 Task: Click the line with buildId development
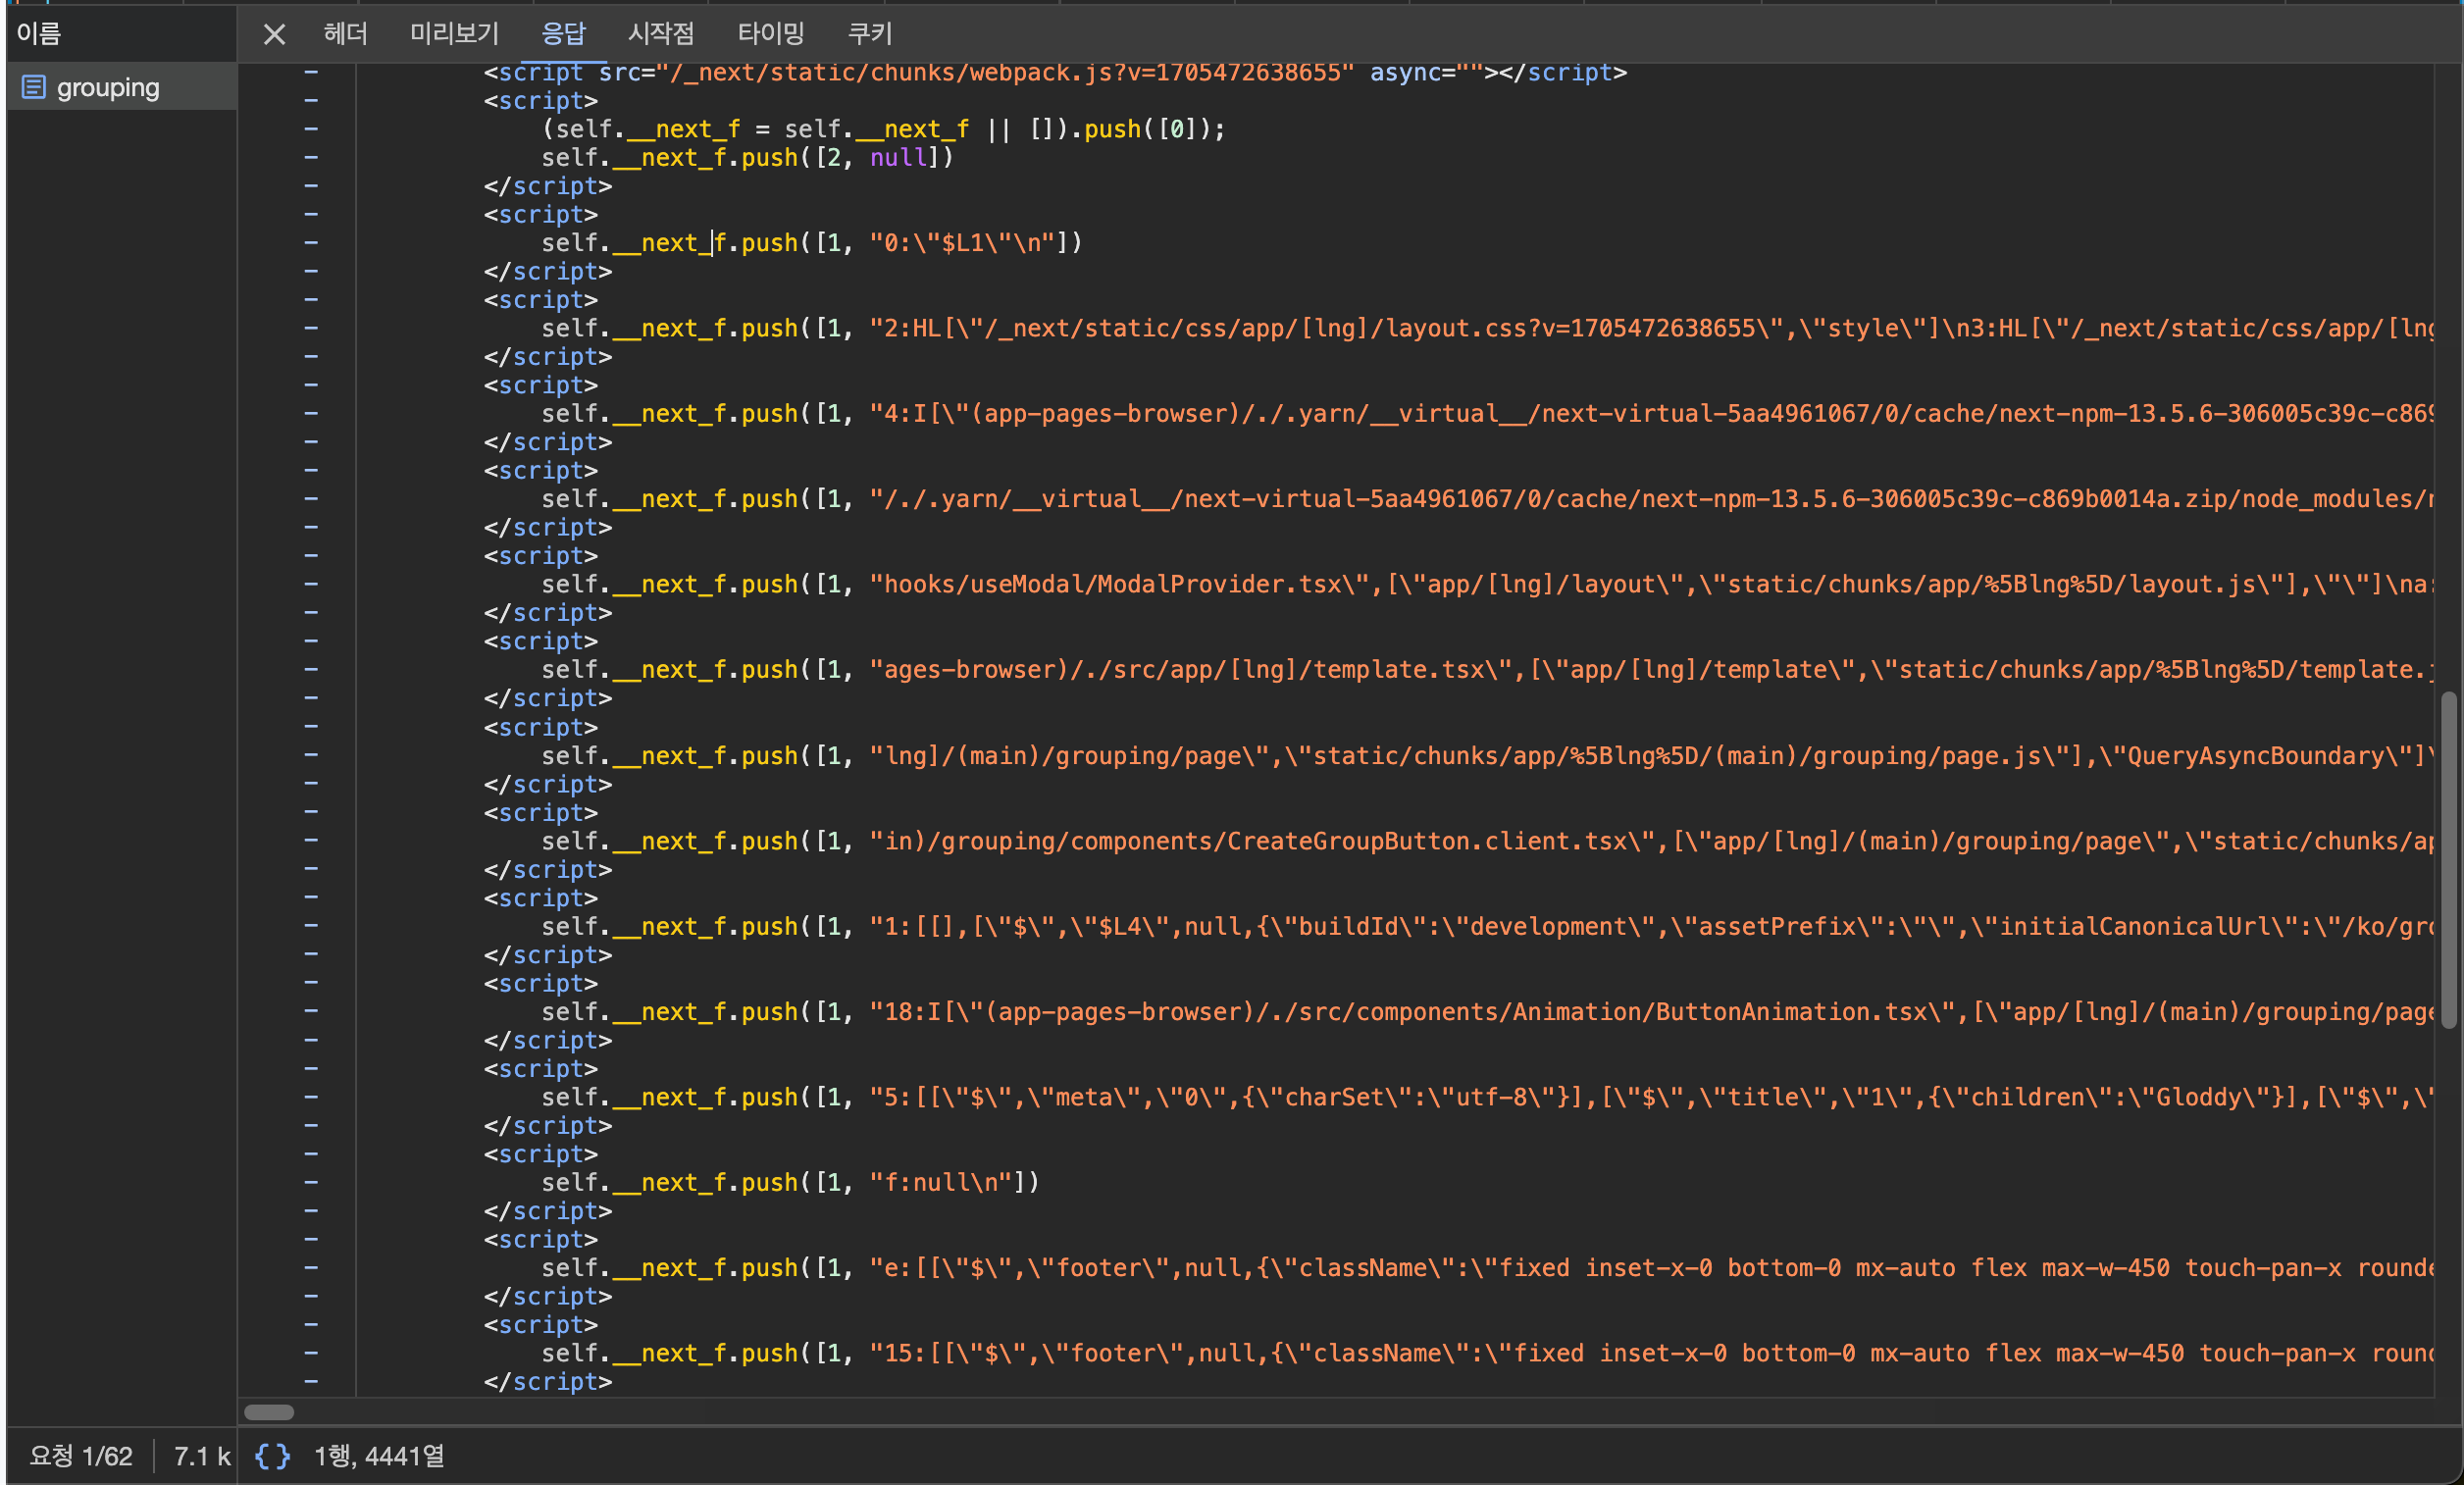click(x=1488, y=926)
